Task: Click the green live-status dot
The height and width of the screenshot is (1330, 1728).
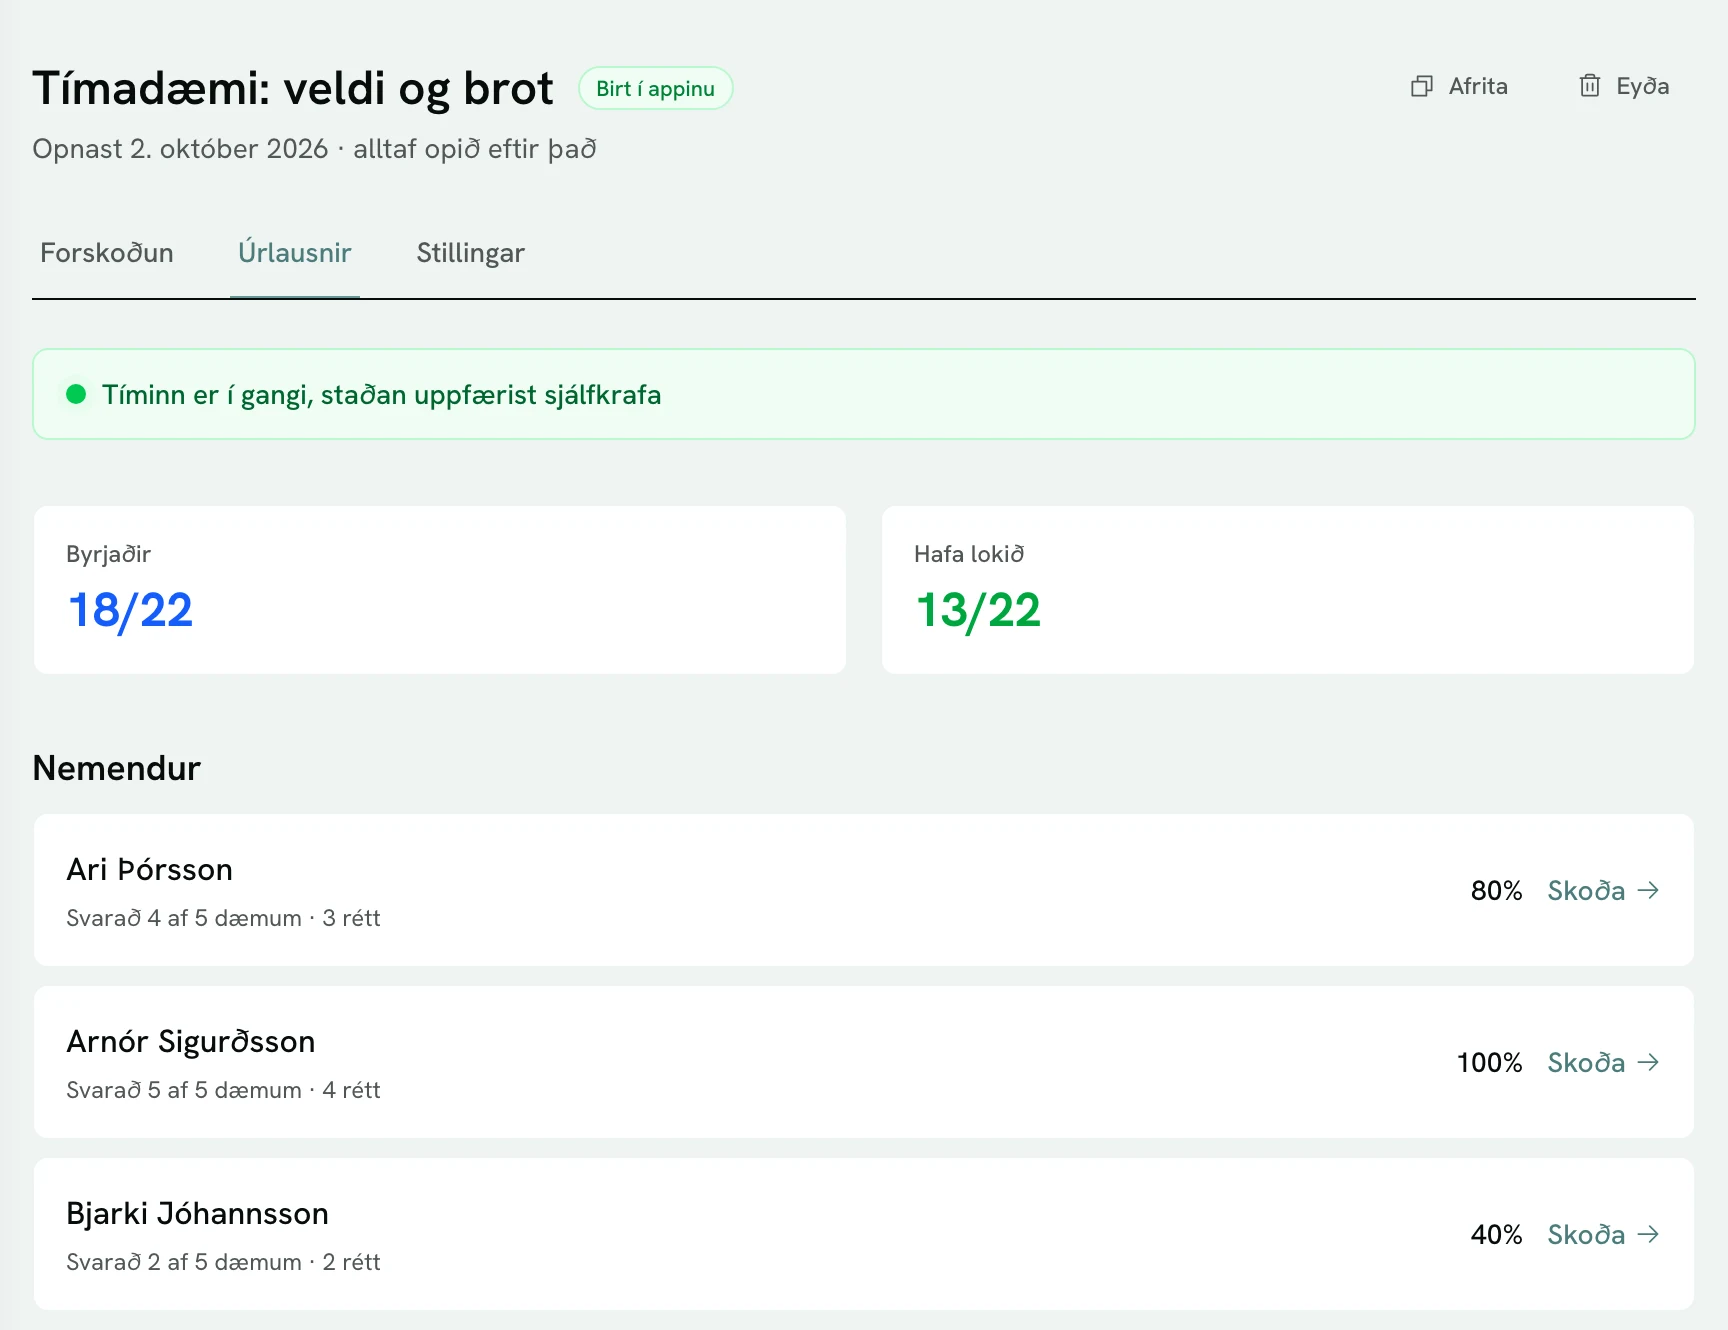Action: point(76,394)
